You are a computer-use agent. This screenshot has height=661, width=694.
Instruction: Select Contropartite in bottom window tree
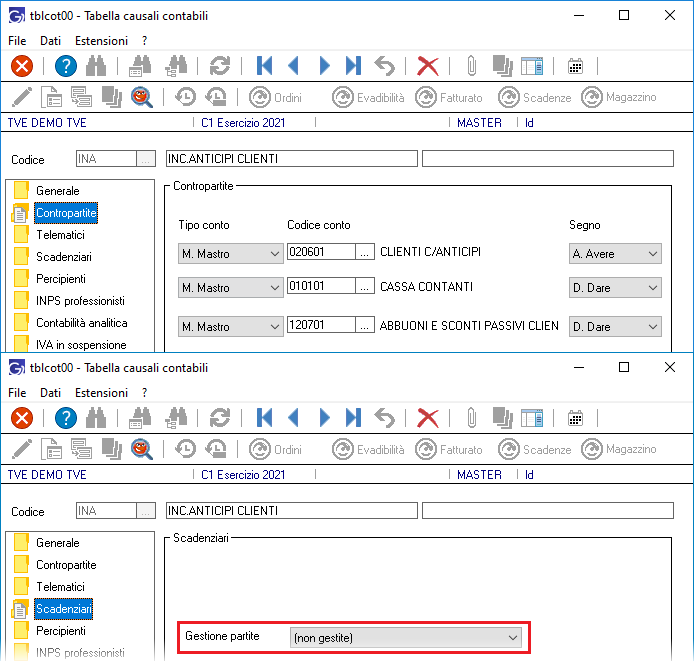tap(66, 565)
